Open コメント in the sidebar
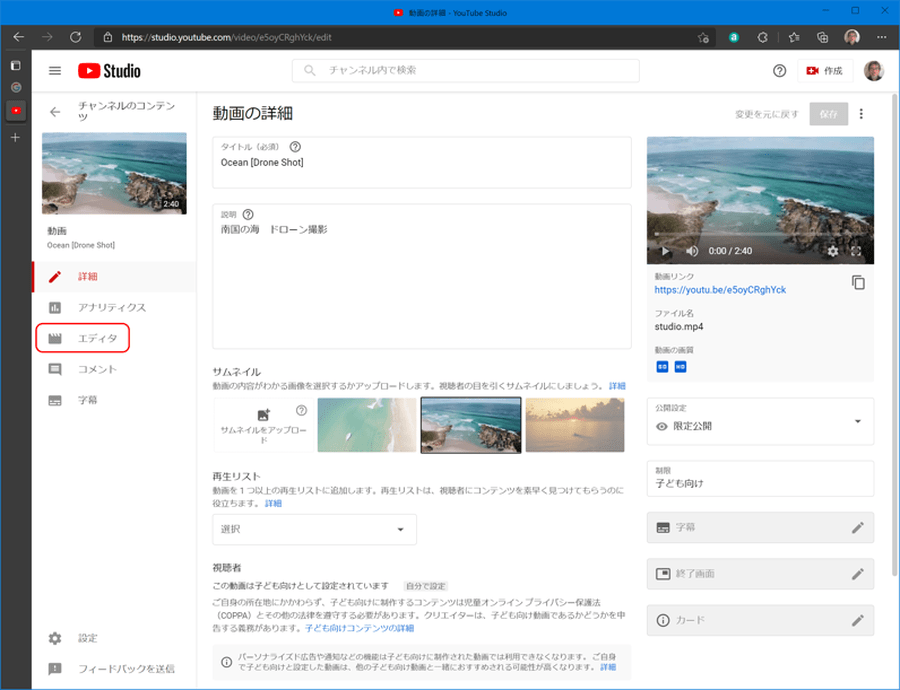Screen dimensions: 900x690 [x=97, y=370]
